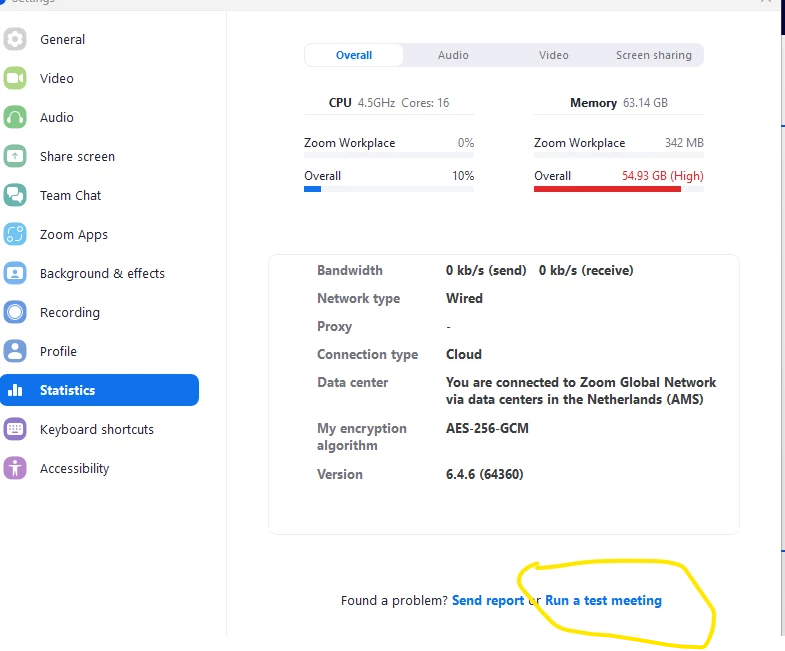The image size is (785, 651).
Task: Open Recording settings label
Action: click(x=70, y=312)
